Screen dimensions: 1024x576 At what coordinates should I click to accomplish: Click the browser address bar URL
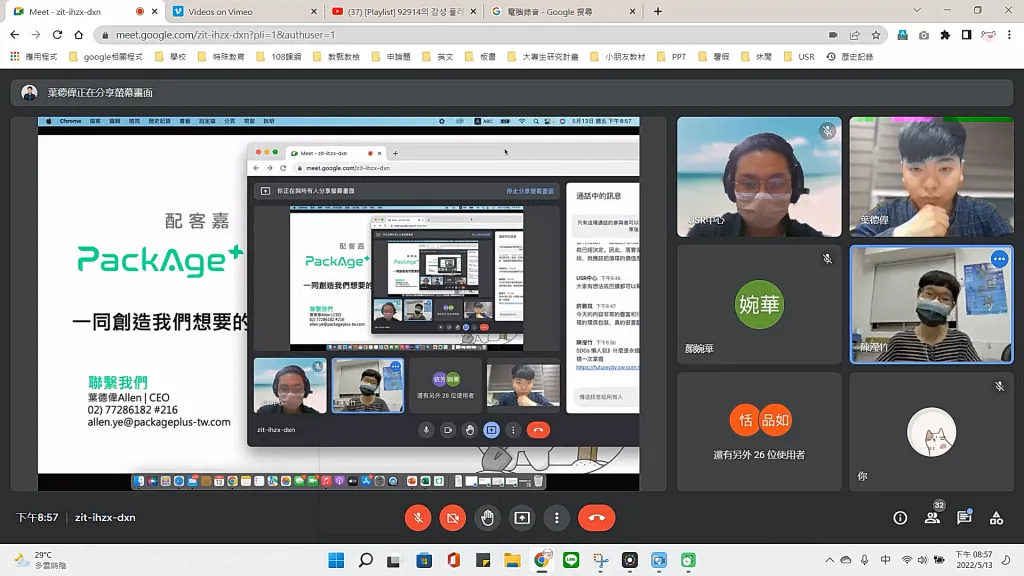pos(400,34)
